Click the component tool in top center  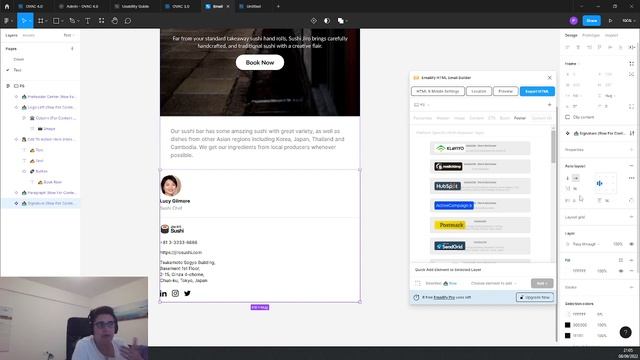click(313, 21)
